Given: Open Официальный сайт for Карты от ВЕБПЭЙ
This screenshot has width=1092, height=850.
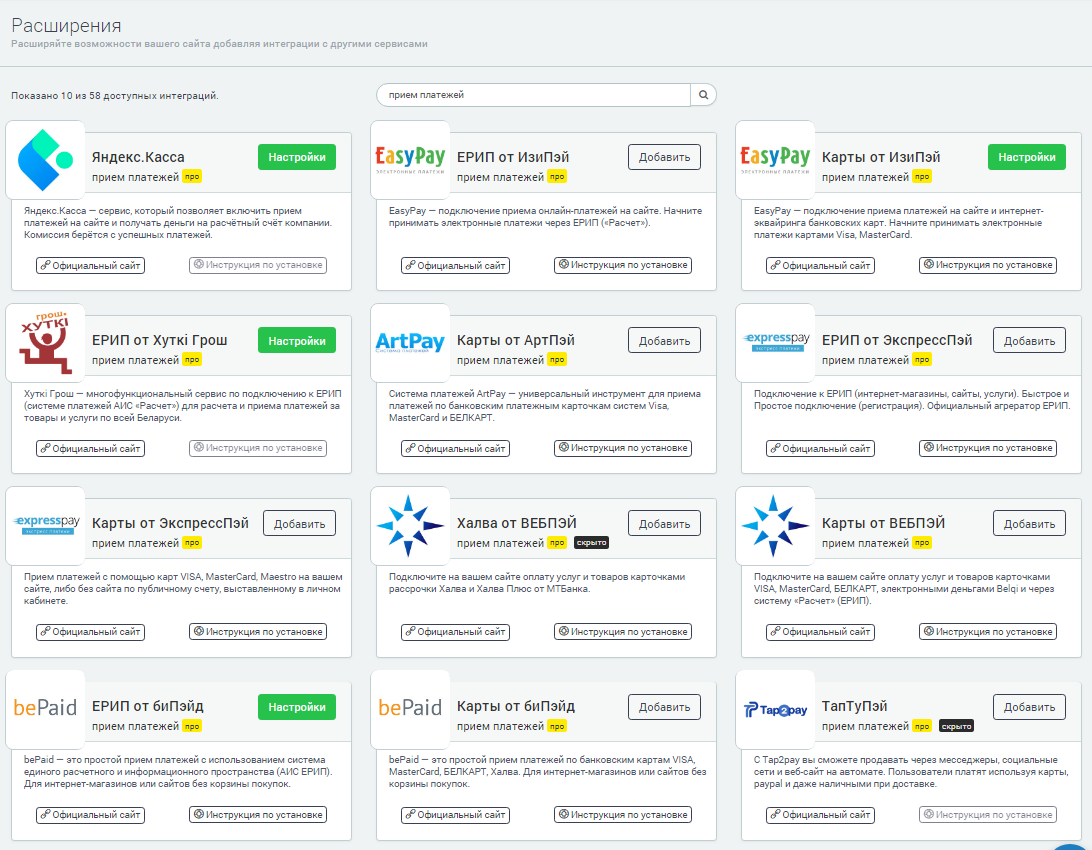Looking at the screenshot, I should click(x=820, y=631).
